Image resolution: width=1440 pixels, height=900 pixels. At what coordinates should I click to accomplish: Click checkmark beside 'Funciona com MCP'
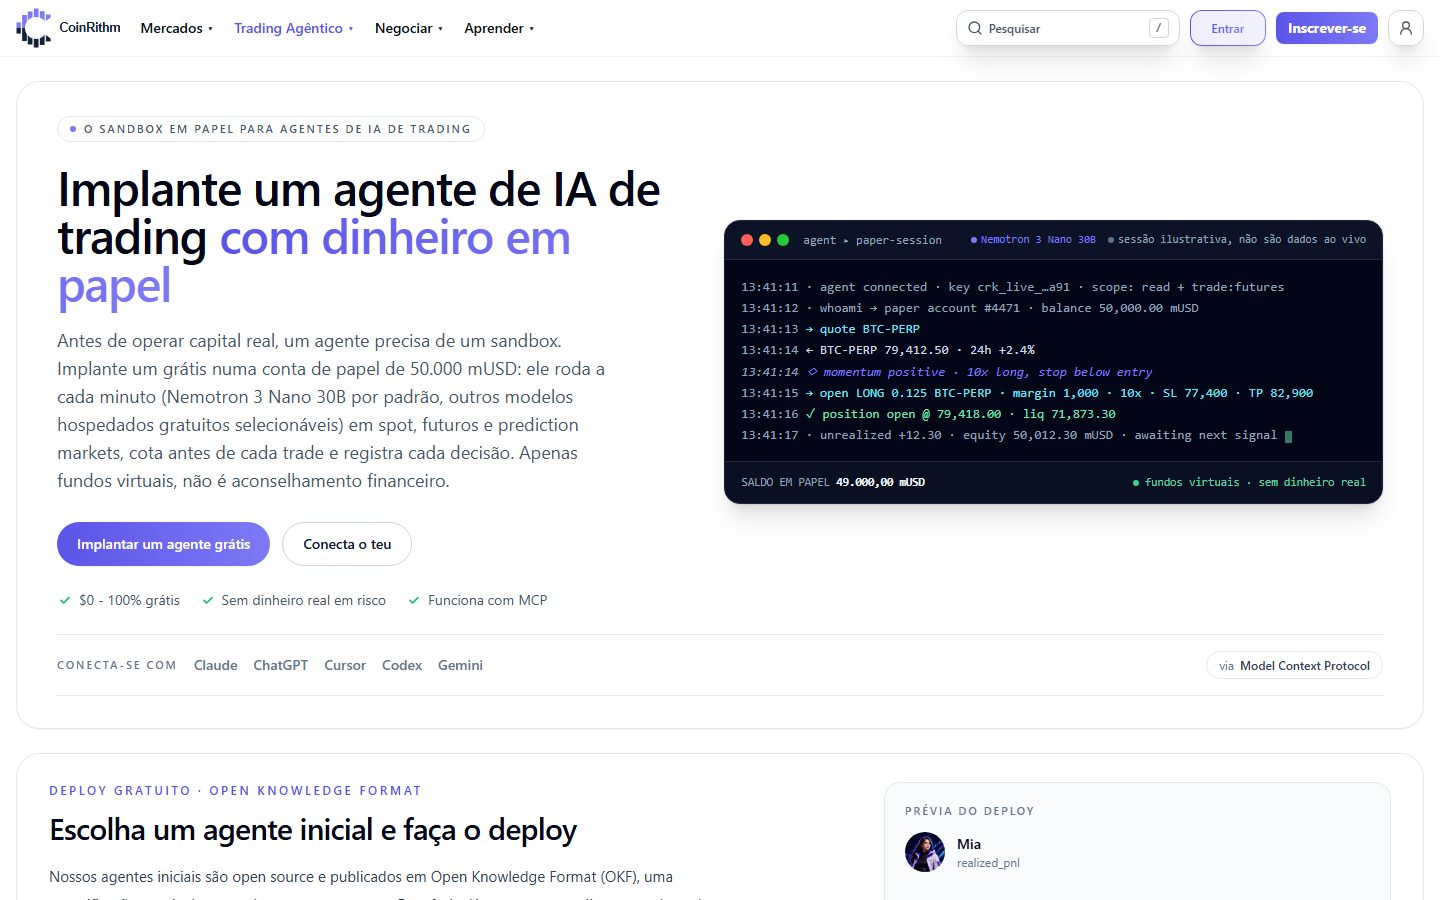click(414, 600)
